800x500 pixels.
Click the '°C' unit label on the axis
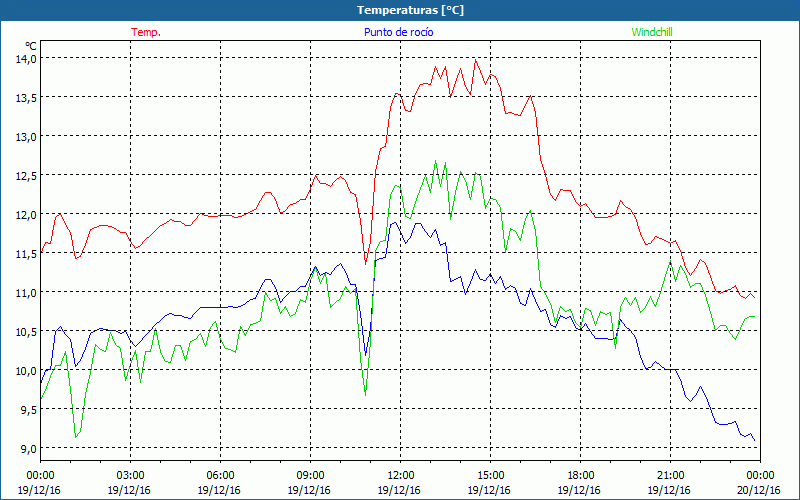pyautogui.click(x=31, y=46)
